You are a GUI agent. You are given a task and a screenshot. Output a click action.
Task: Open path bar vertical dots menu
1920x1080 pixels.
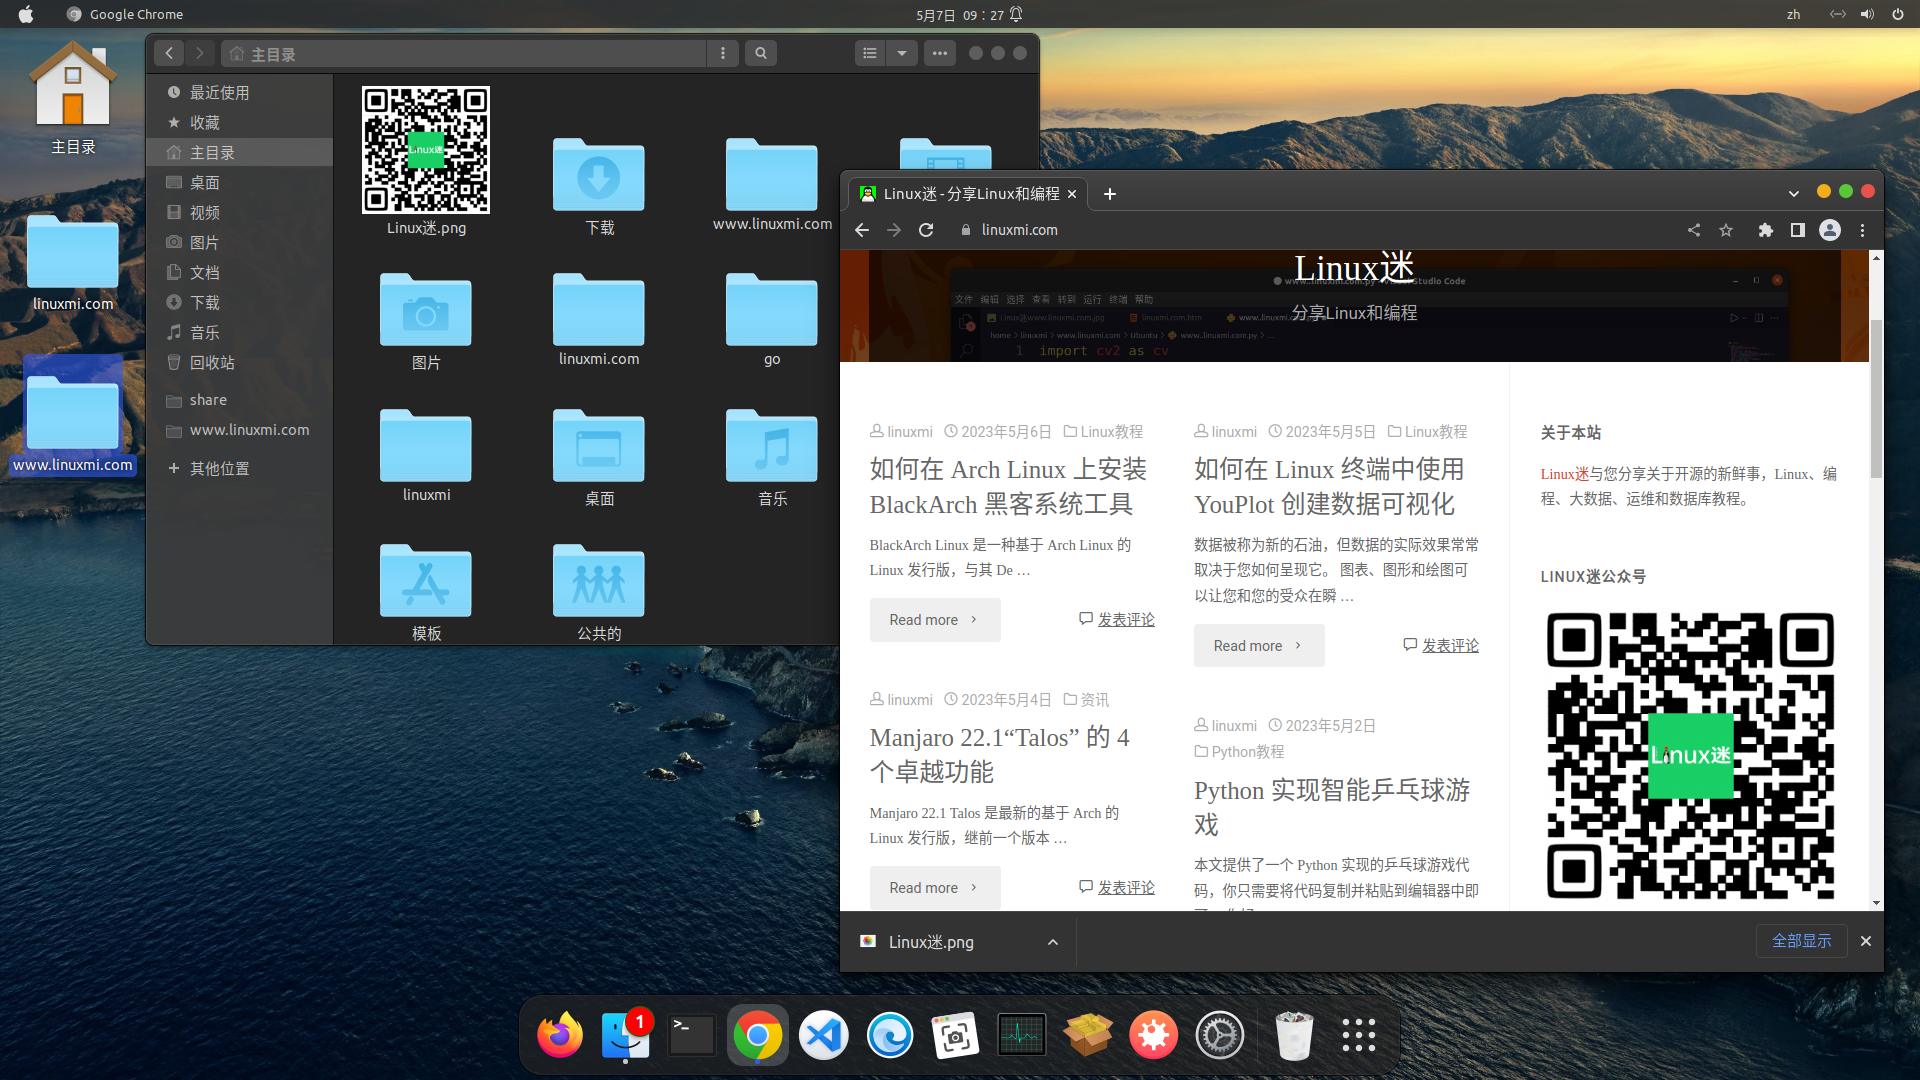point(723,53)
